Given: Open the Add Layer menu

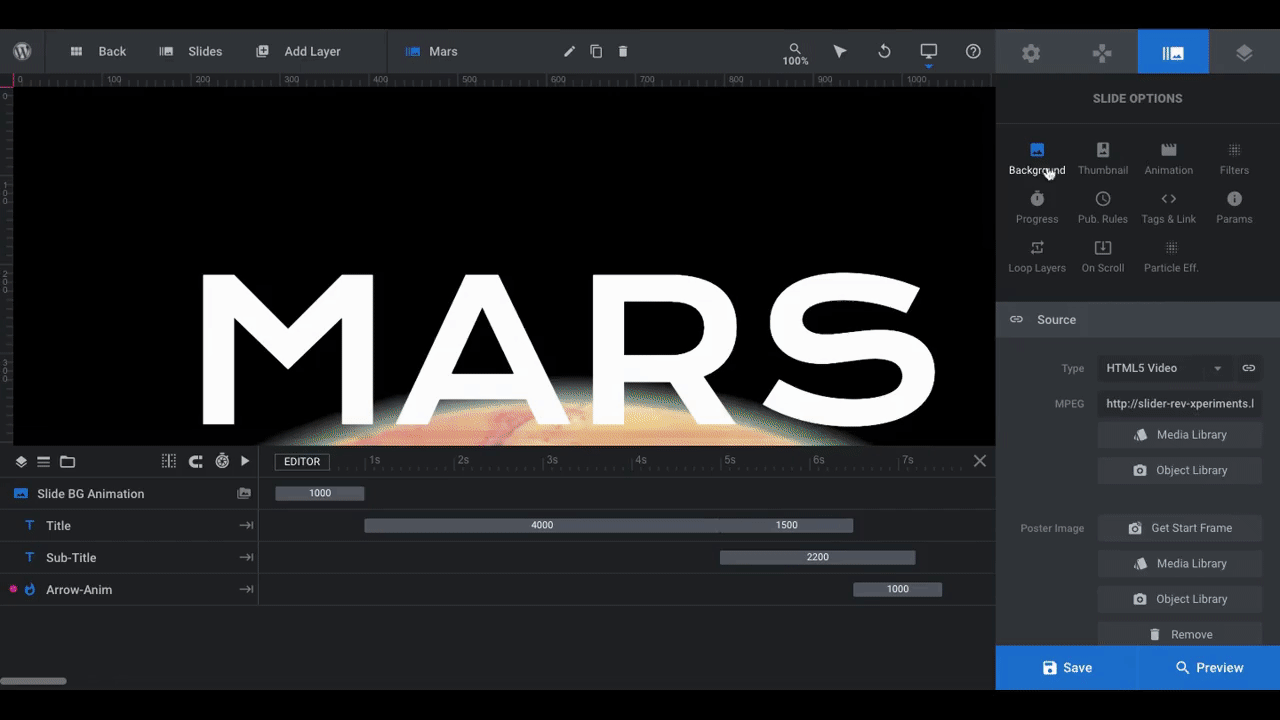Looking at the screenshot, I should pos(298,51).
